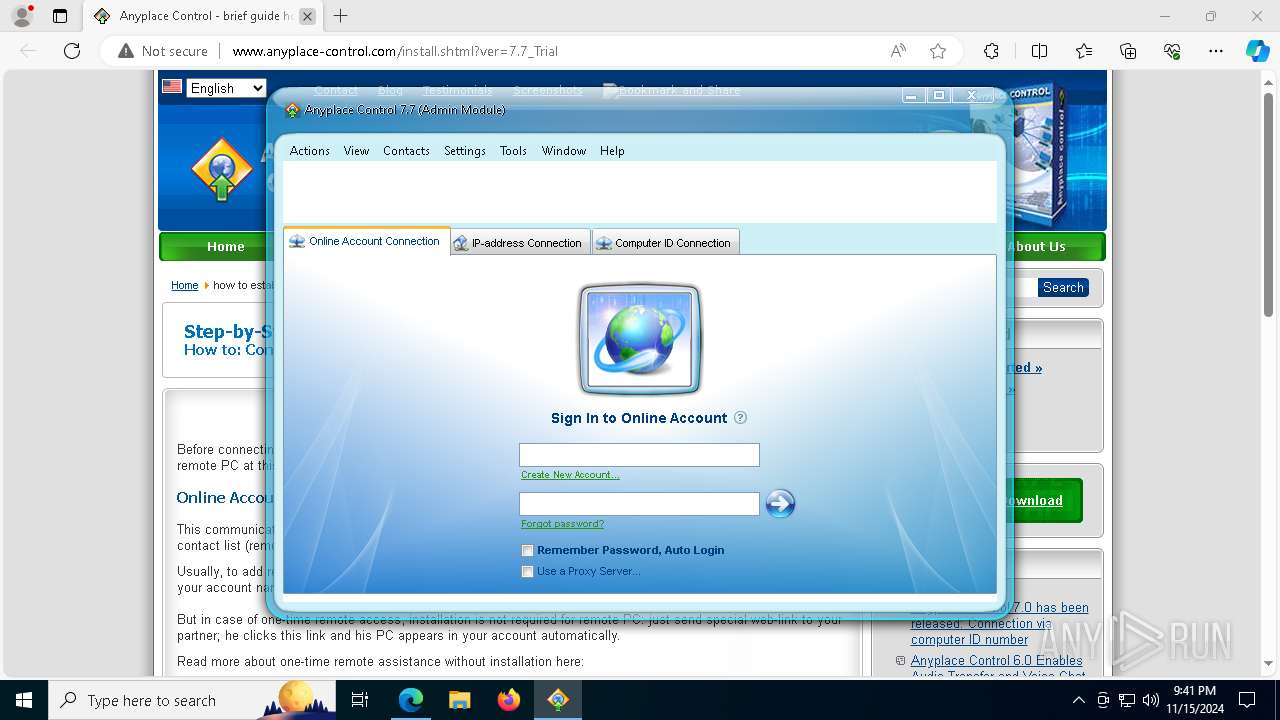Click the Anyplace Control title bar icon
Screen dimensions: 1280x720
point(292,110)
